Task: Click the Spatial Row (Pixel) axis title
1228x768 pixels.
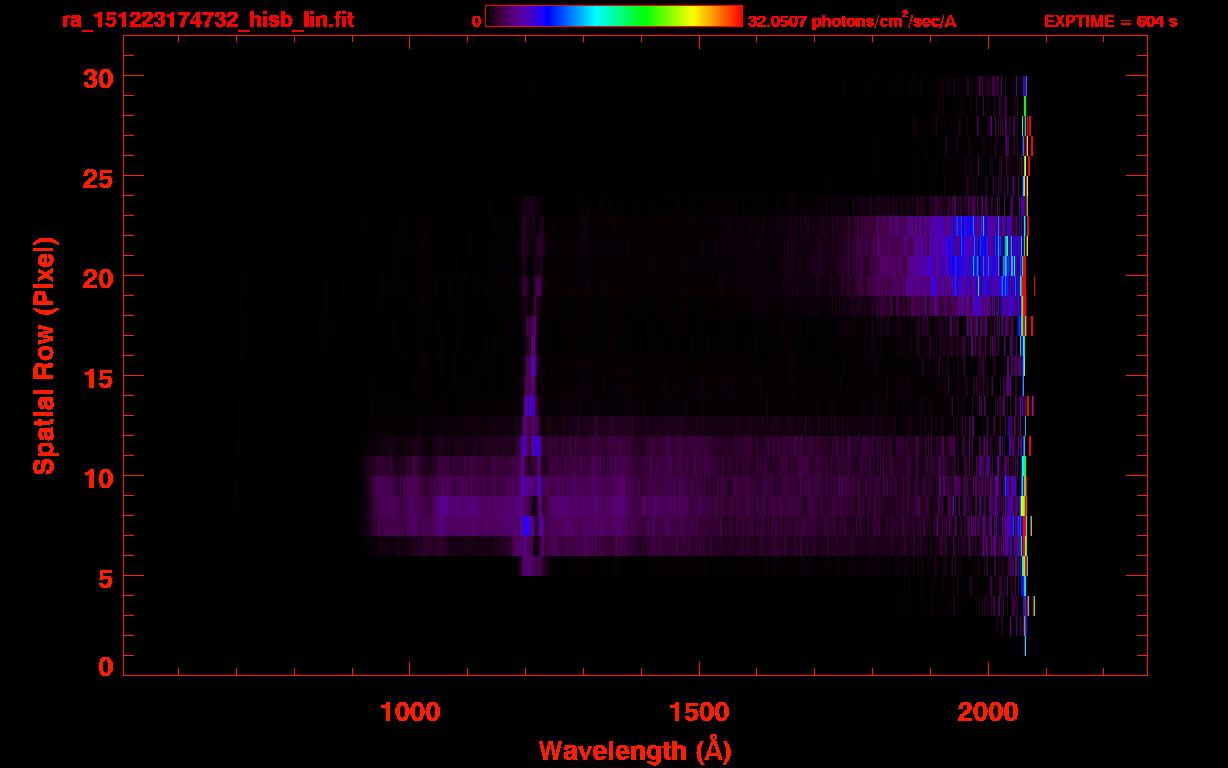Action: pos(44,356)
